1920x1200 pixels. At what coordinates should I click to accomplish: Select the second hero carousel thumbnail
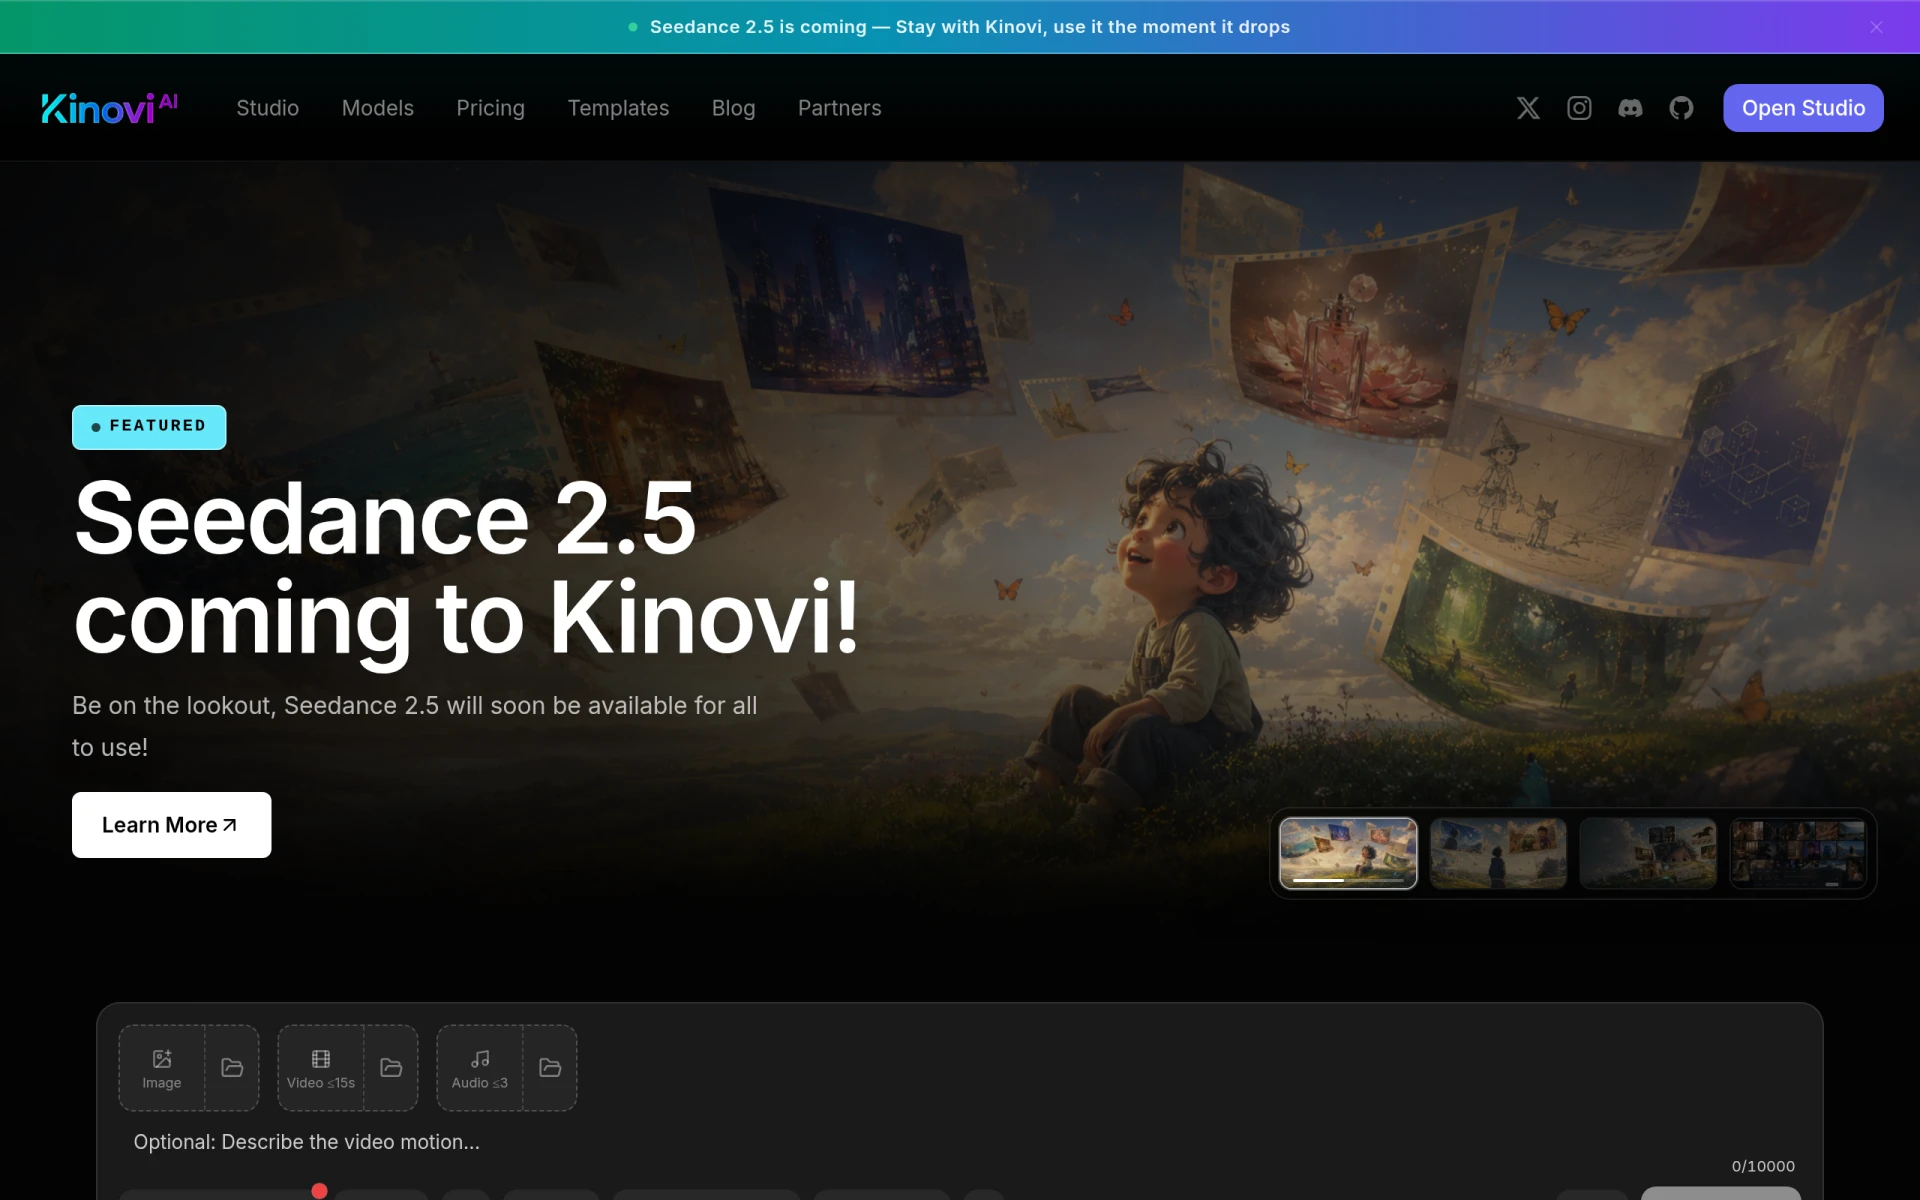[1498, 853]
